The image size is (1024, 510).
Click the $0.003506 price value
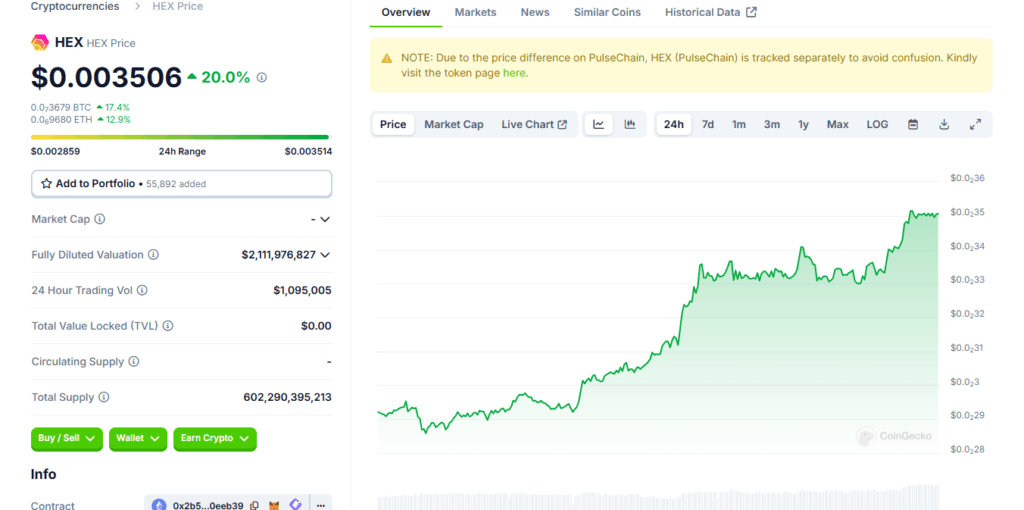(106, 78)
